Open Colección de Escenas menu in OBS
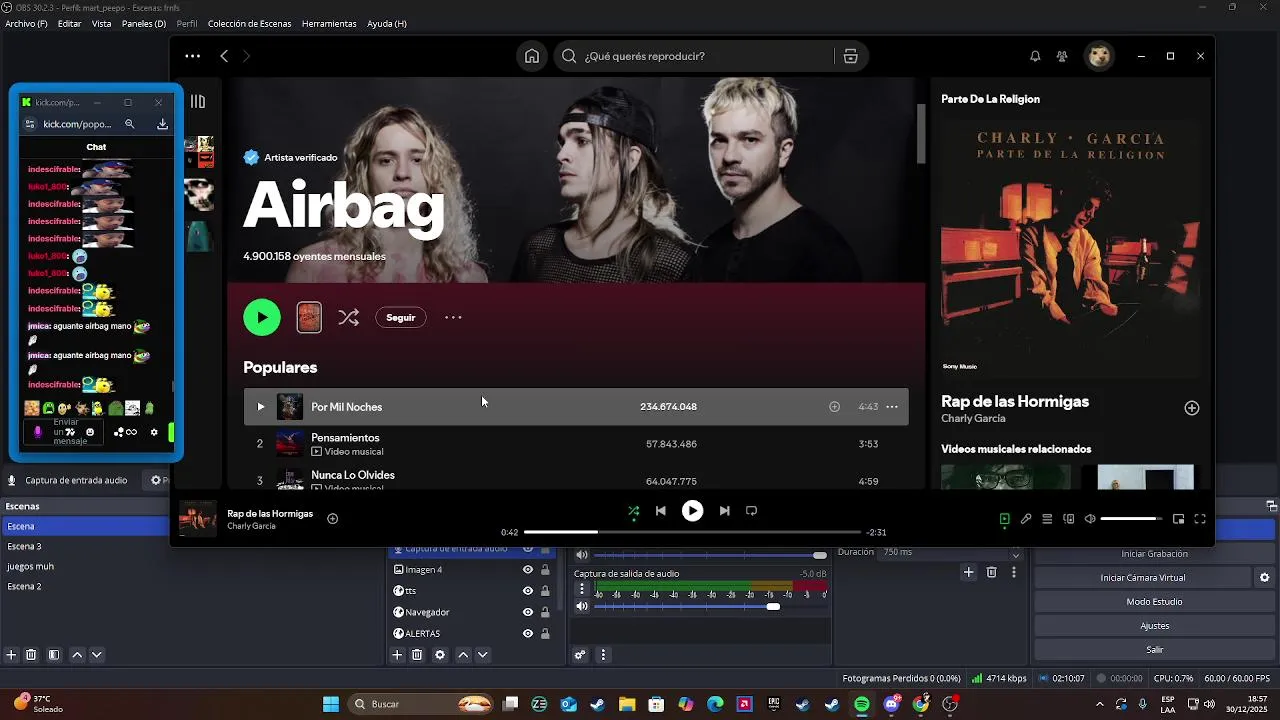 coord(250,23)
